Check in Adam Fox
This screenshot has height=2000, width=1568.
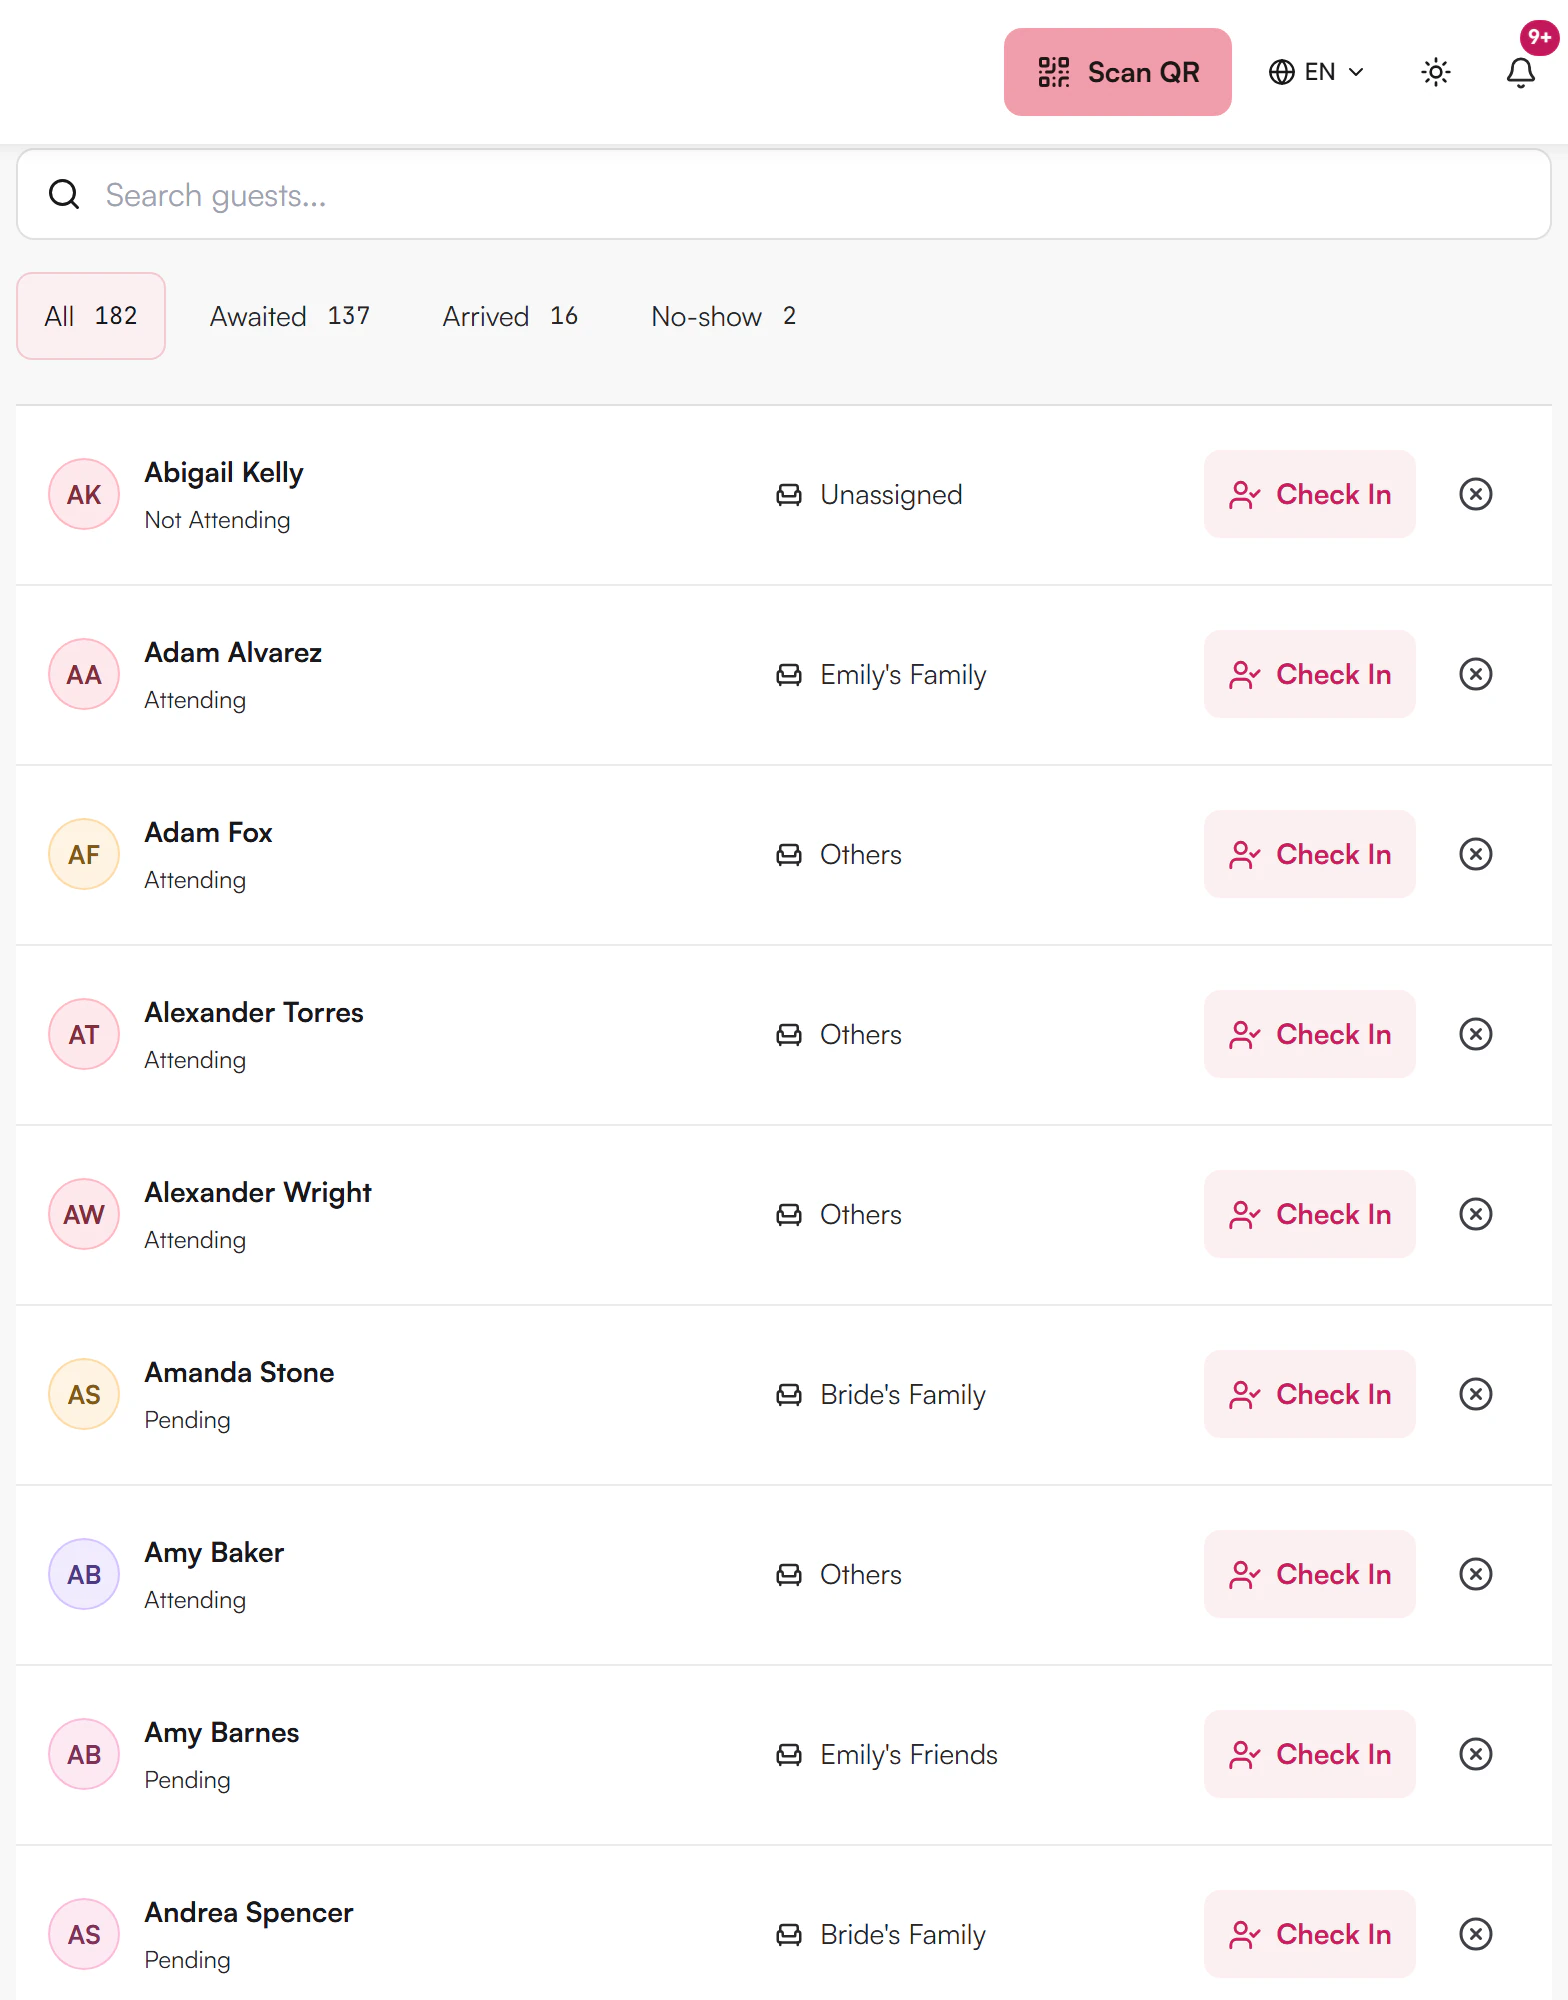click(x=1310, y=854)
